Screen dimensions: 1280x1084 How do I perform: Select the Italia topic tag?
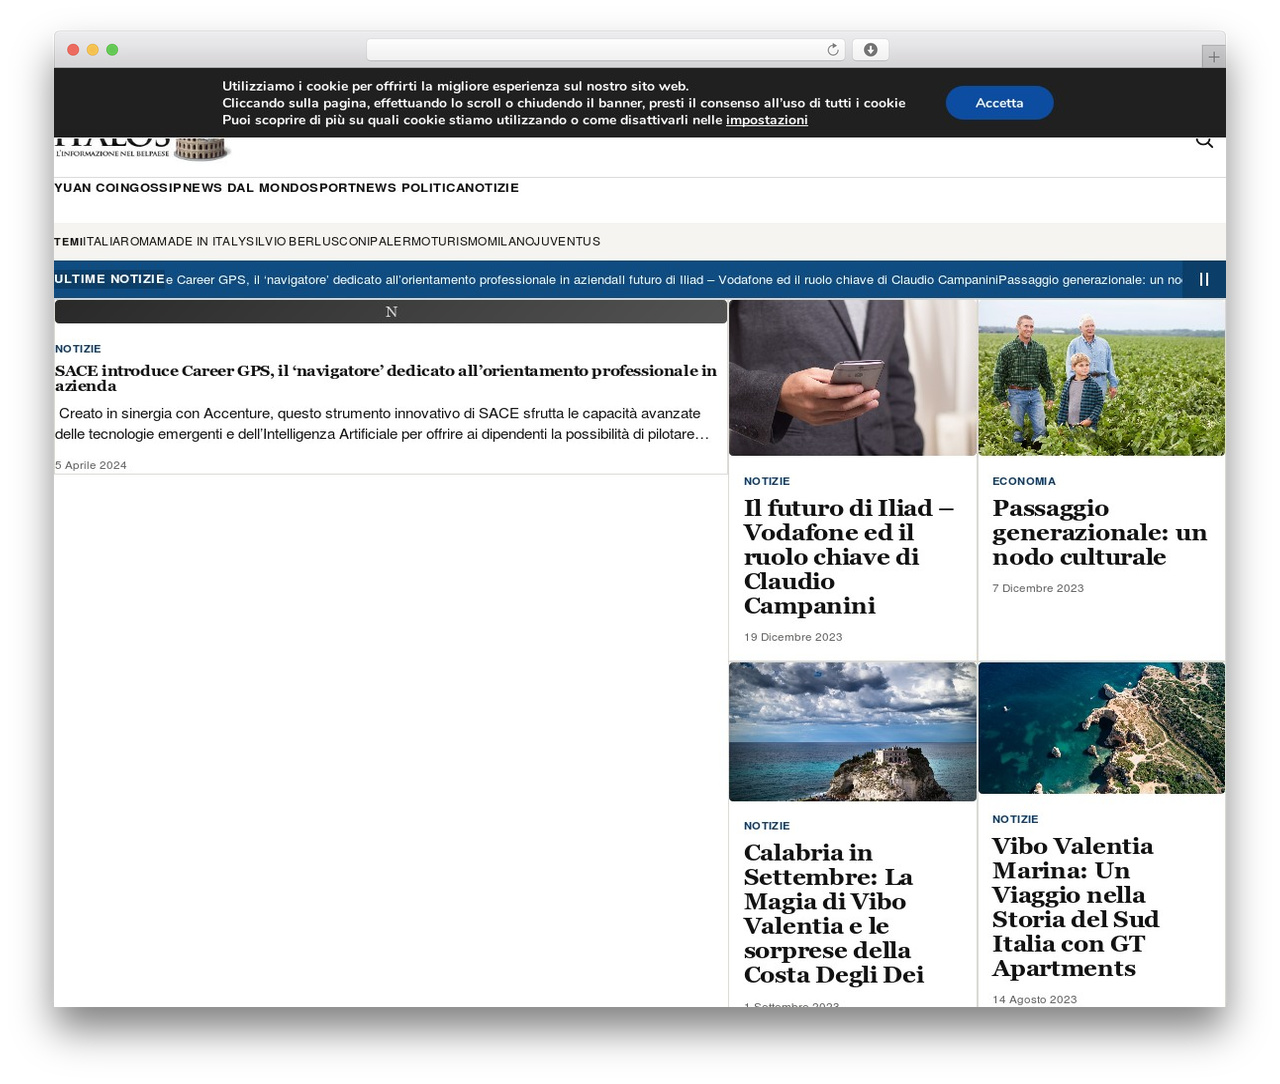coord(104,242)
